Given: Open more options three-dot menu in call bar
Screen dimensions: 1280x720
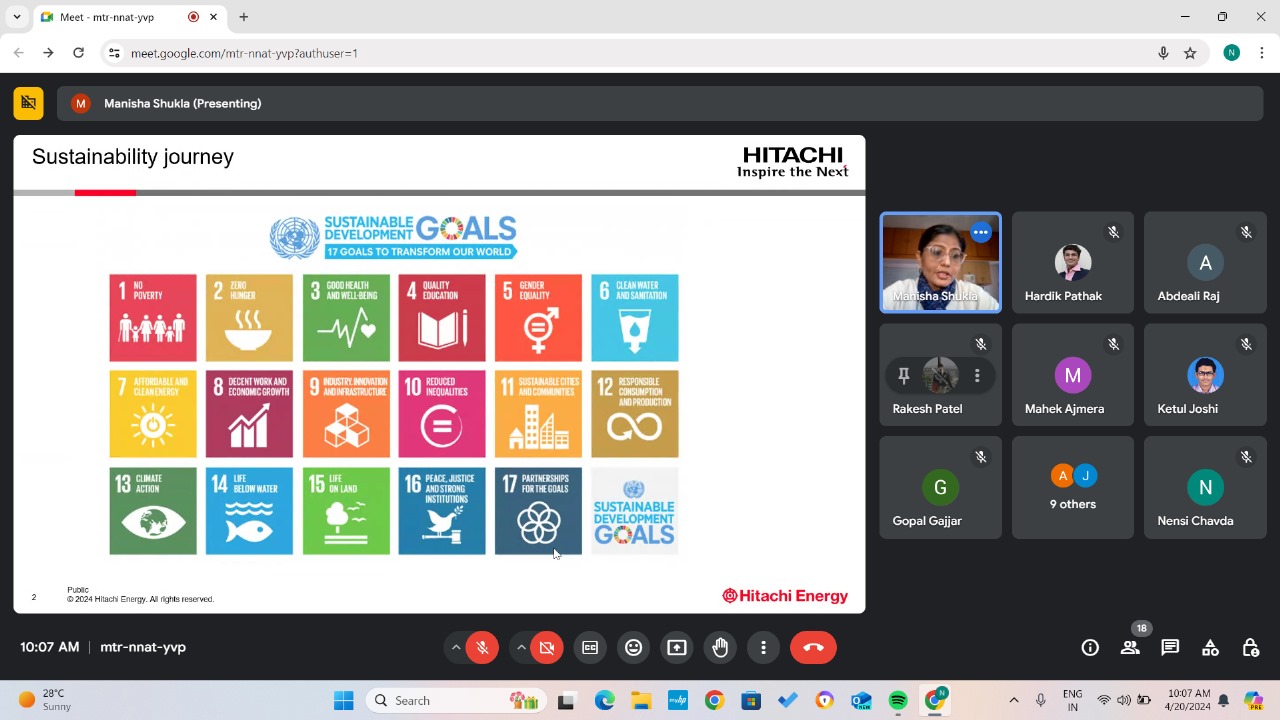Looking at the screenshot, I should click(x=763, y=648).
